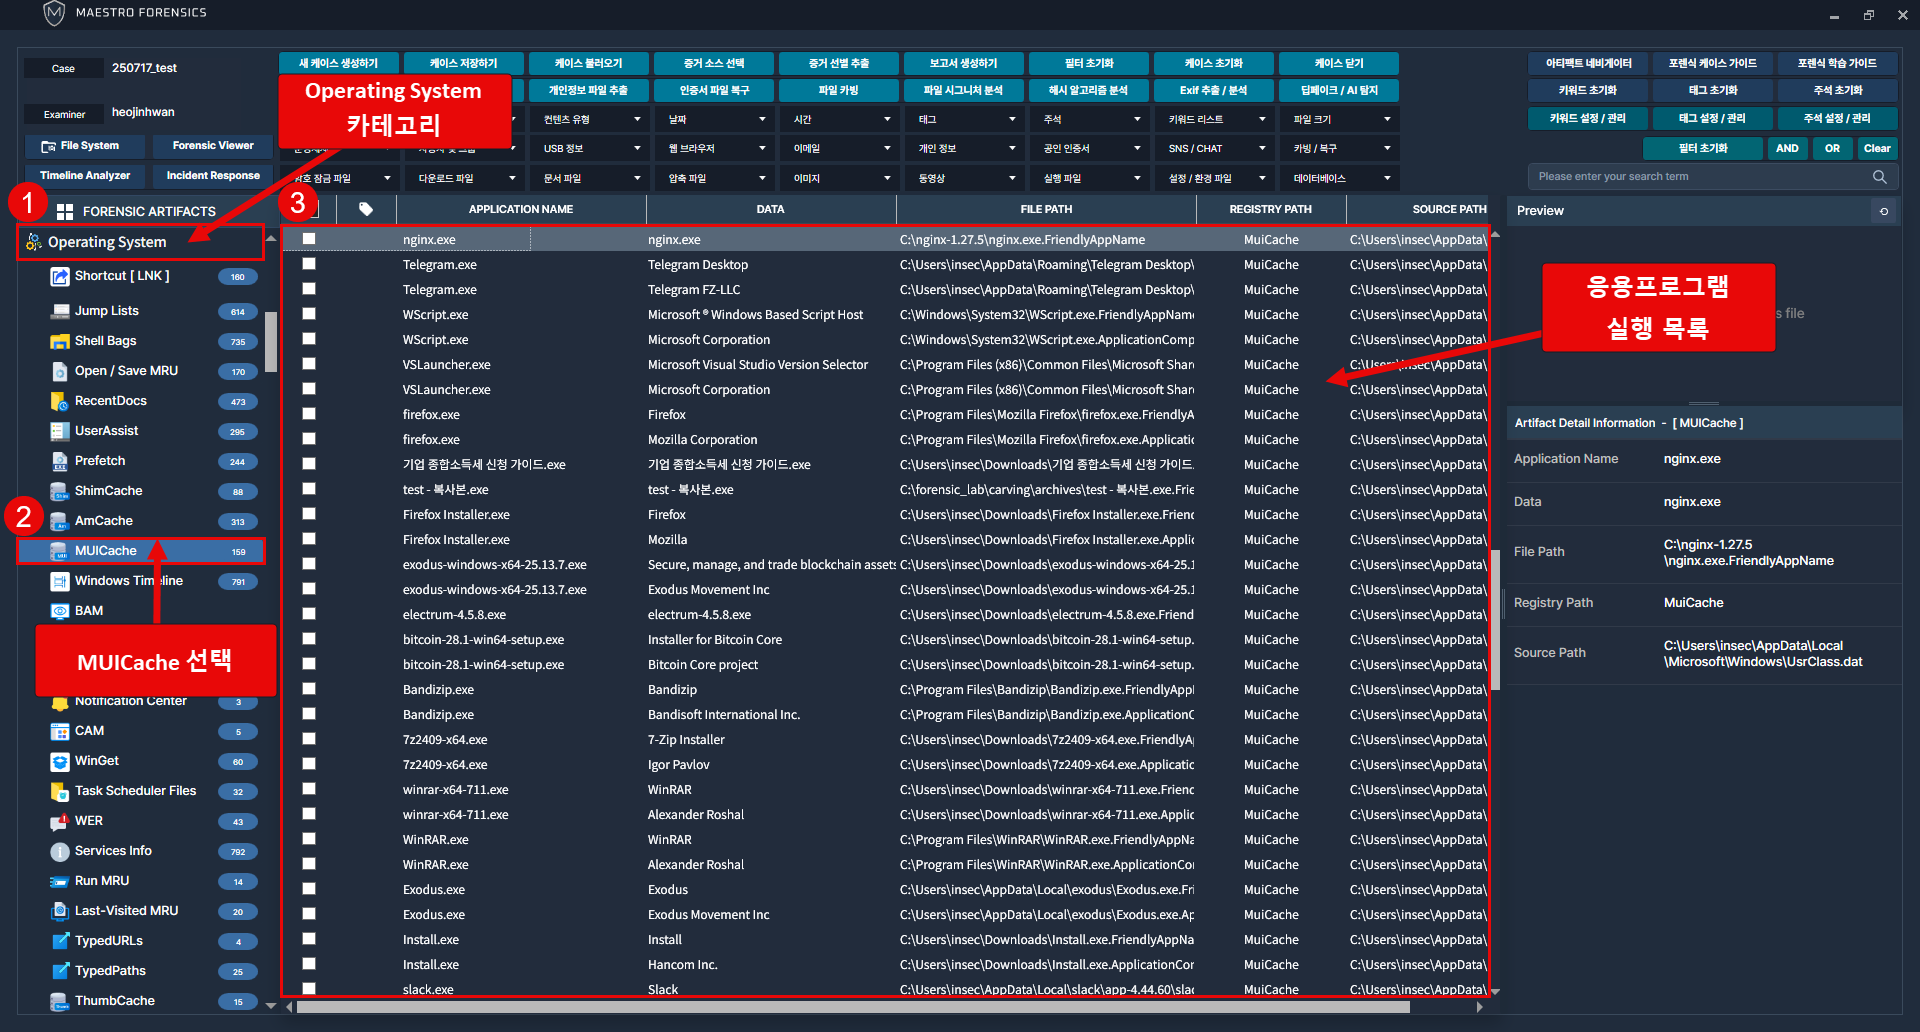1920x1032 pixels.
Task: Switch to the Forensic Viewer tab
Action: (x=213, y=146)
